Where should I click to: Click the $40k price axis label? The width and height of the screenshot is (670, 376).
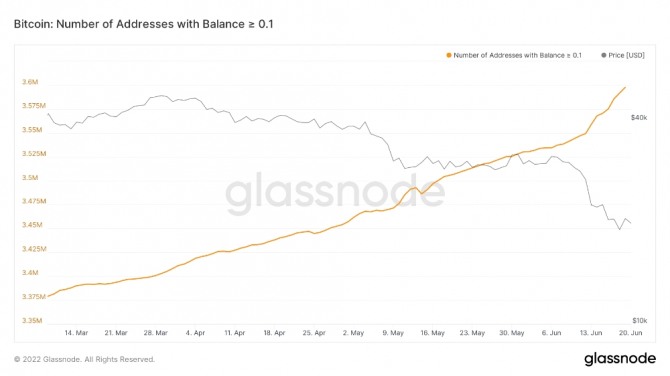coord(639,118)
